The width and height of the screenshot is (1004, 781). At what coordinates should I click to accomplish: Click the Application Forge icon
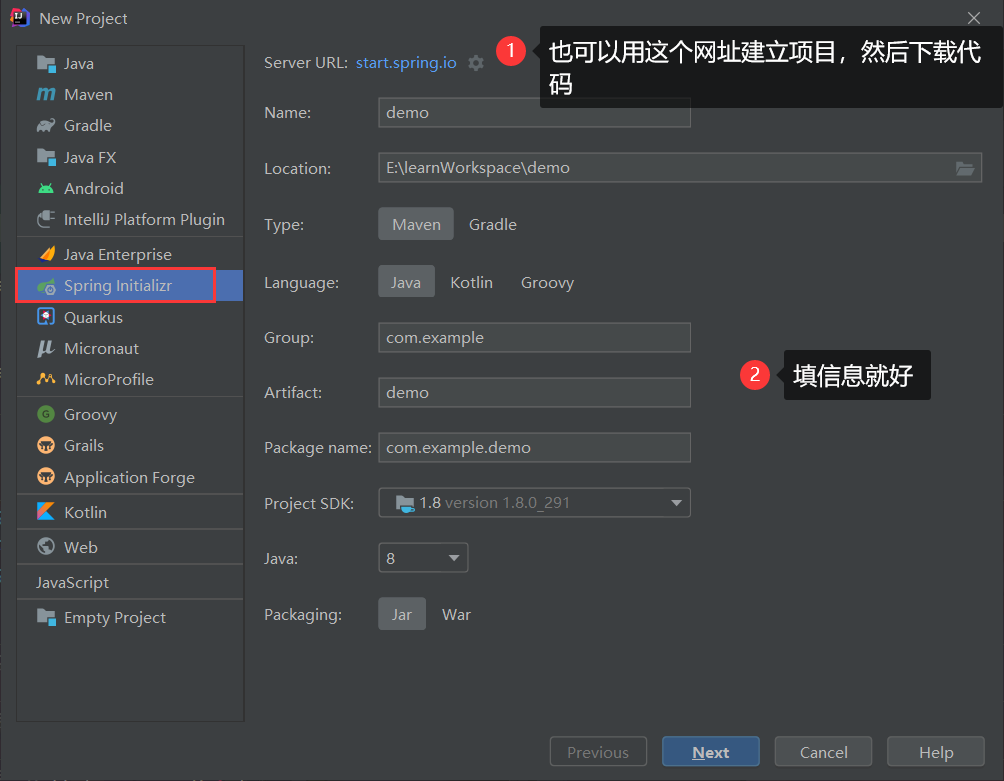pos(46,477)
